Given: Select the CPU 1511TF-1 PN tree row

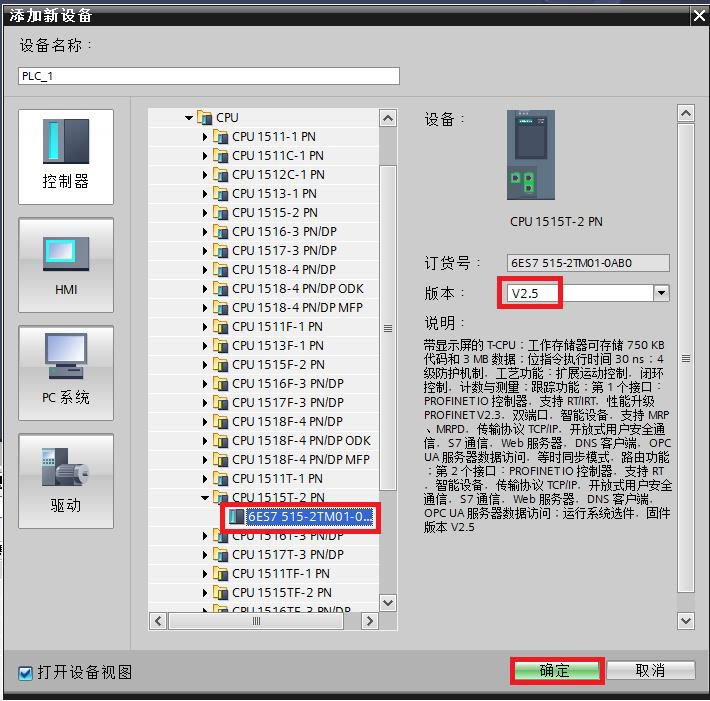Looking at the screenshot, I should coord(264,573).
